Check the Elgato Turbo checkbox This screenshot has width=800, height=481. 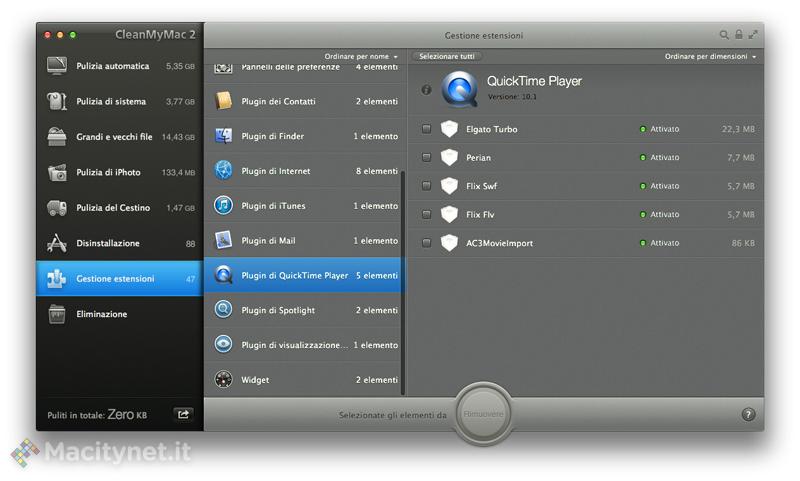point(427,129)
